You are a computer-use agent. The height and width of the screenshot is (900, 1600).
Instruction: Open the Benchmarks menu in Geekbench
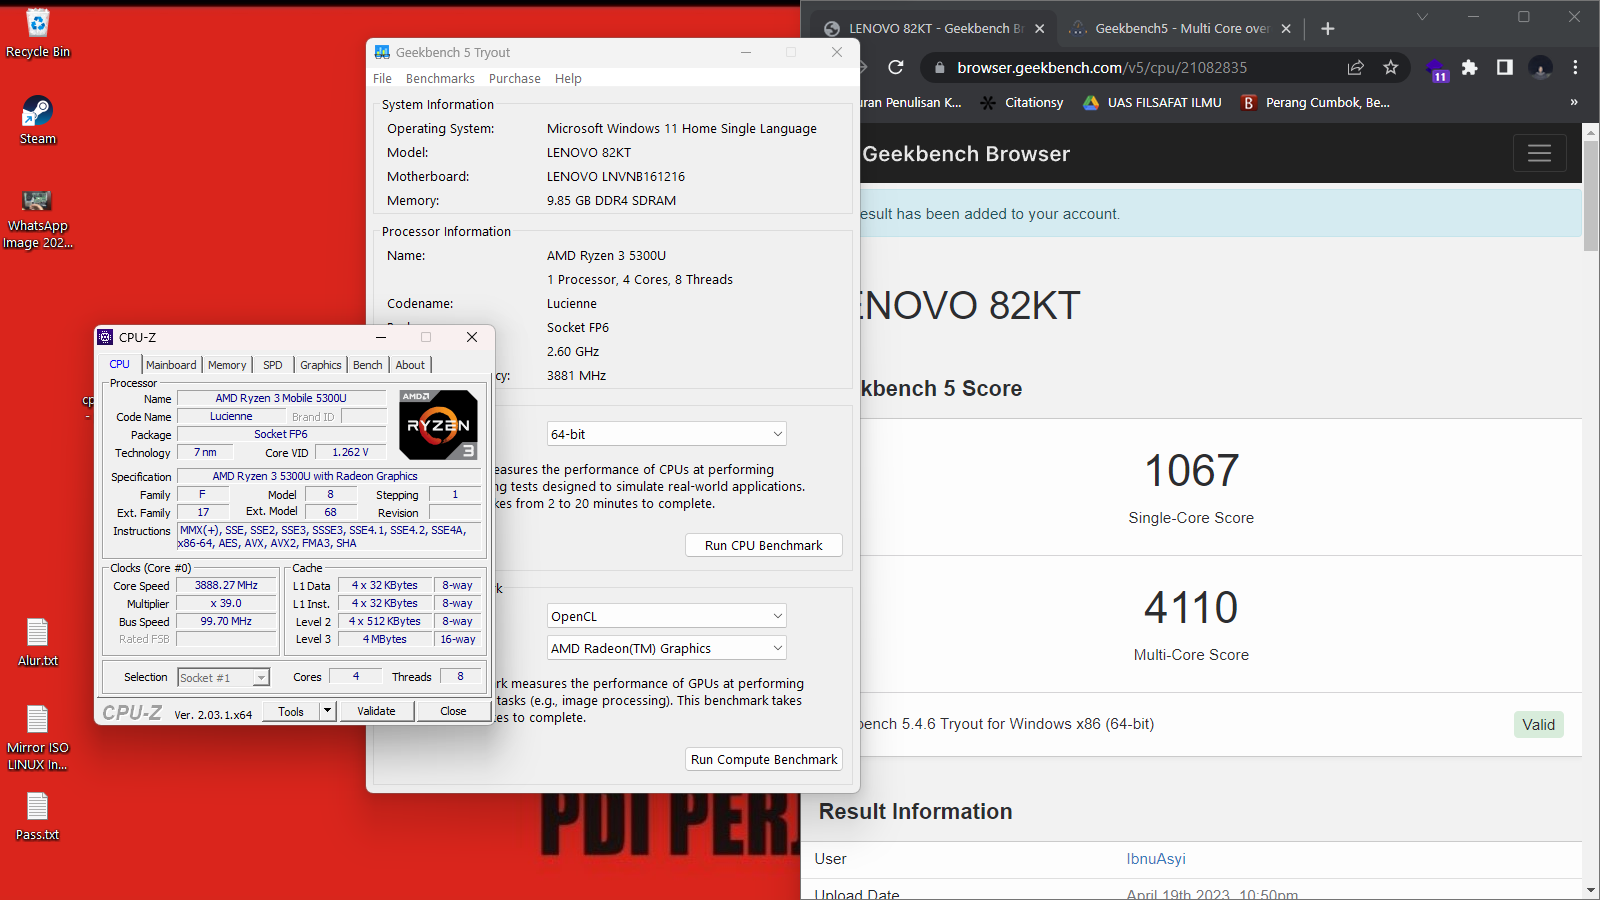440,78
